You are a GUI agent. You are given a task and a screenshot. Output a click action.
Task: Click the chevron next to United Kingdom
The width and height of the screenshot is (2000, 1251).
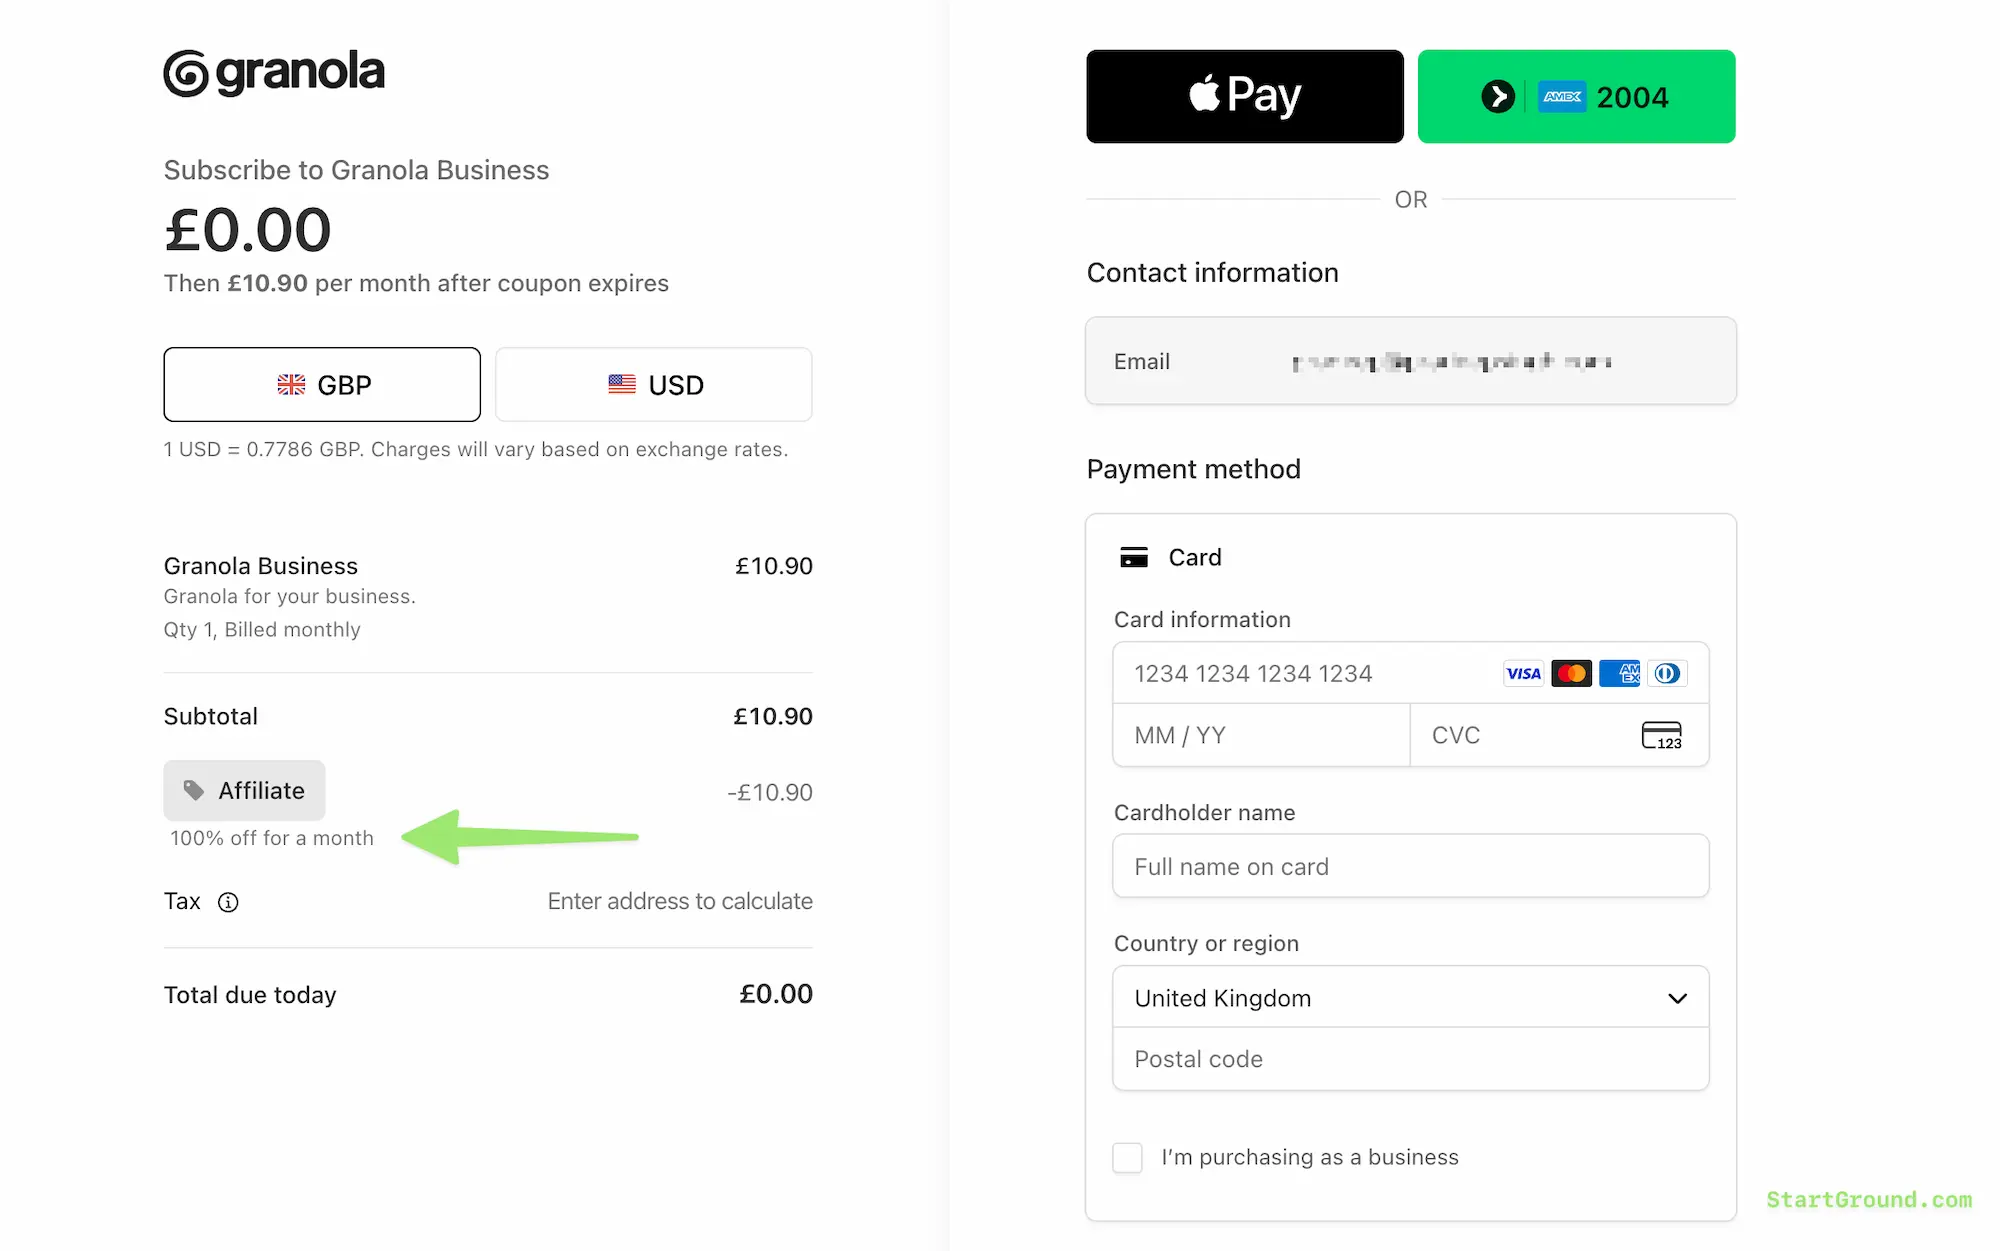1677,998
